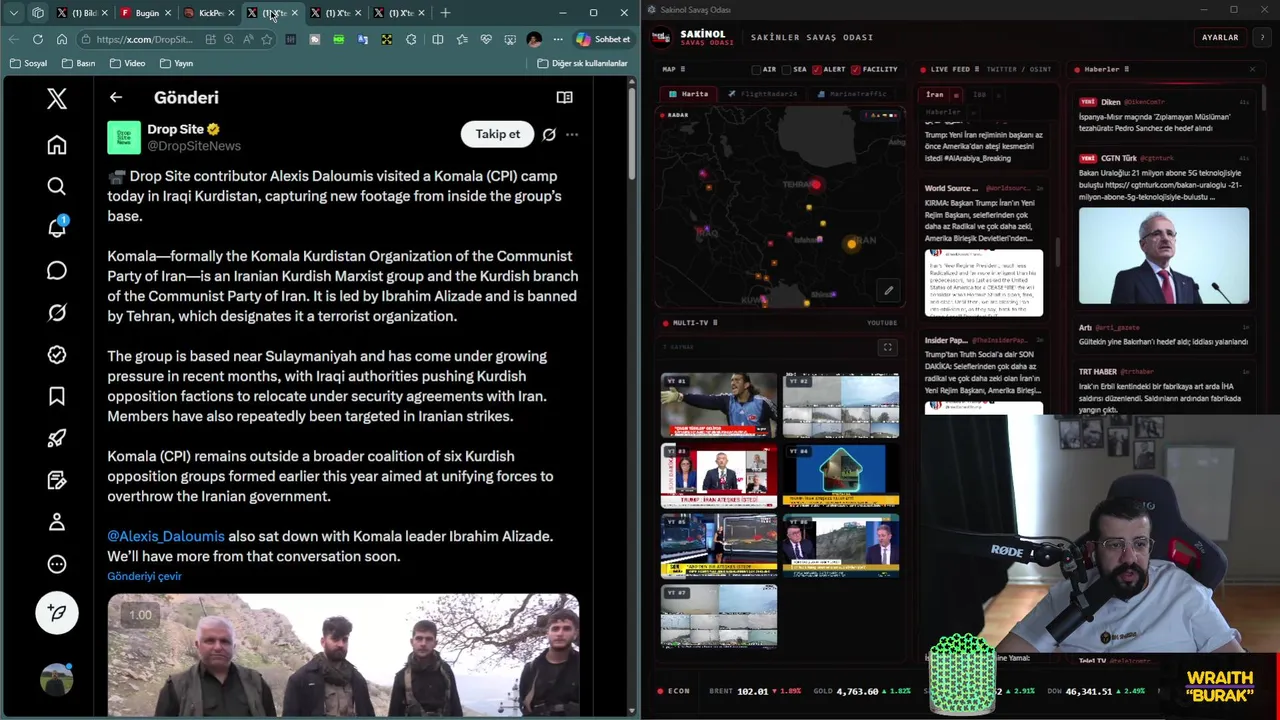Viewport: 1280px width, 720px height.
Task: Open X messages chat bubble icon
Action: click(x=57, y=270)
